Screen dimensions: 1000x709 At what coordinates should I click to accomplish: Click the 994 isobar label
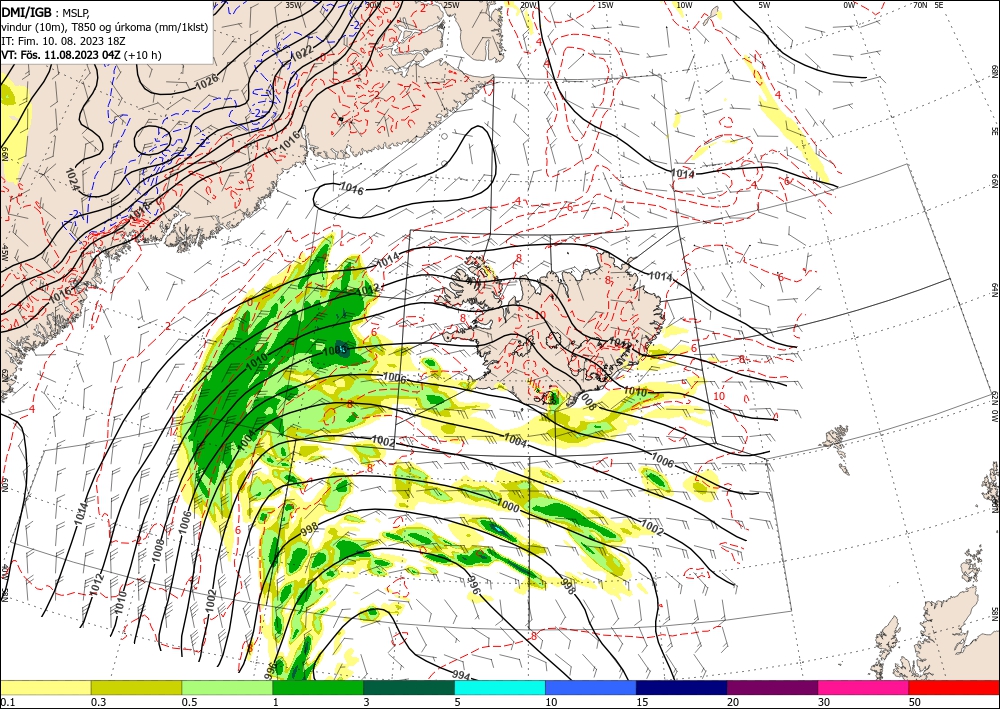(462, 675)
